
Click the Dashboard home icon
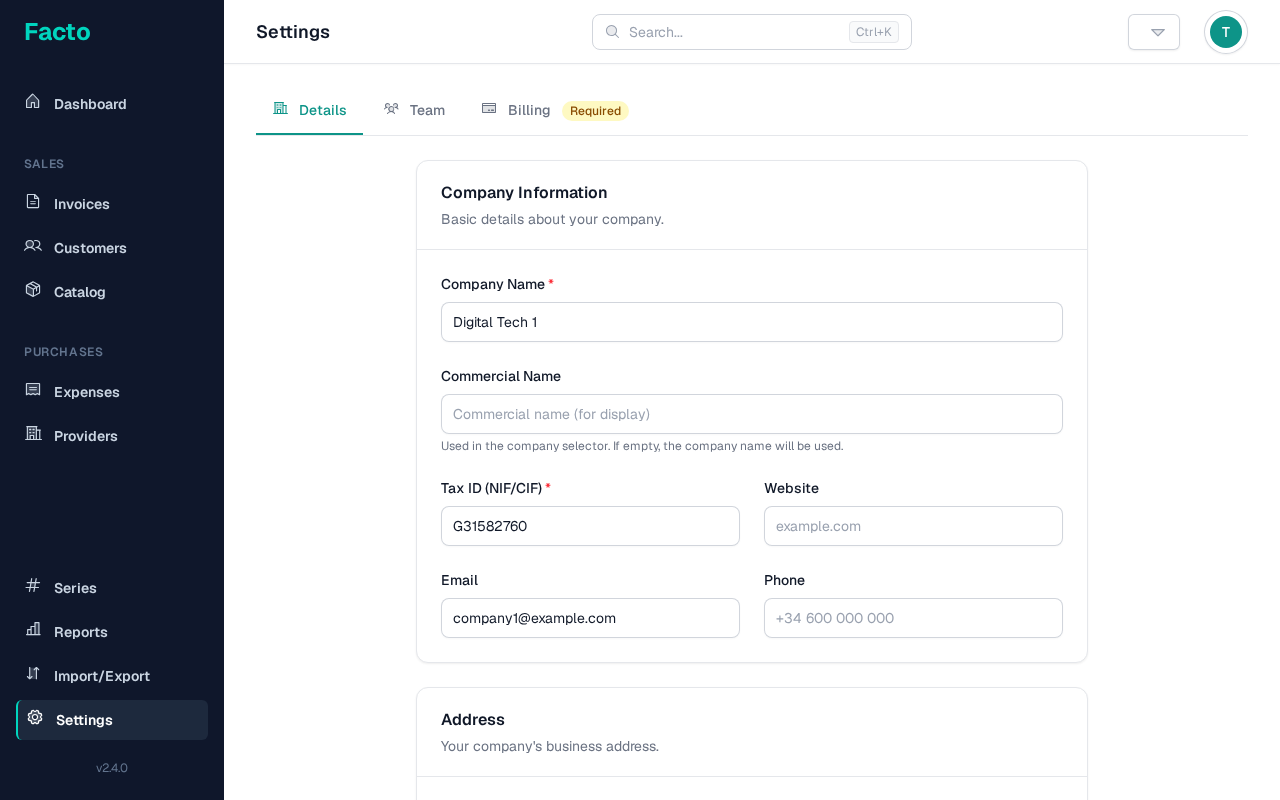pyautogui.click(x=33, y=102)
